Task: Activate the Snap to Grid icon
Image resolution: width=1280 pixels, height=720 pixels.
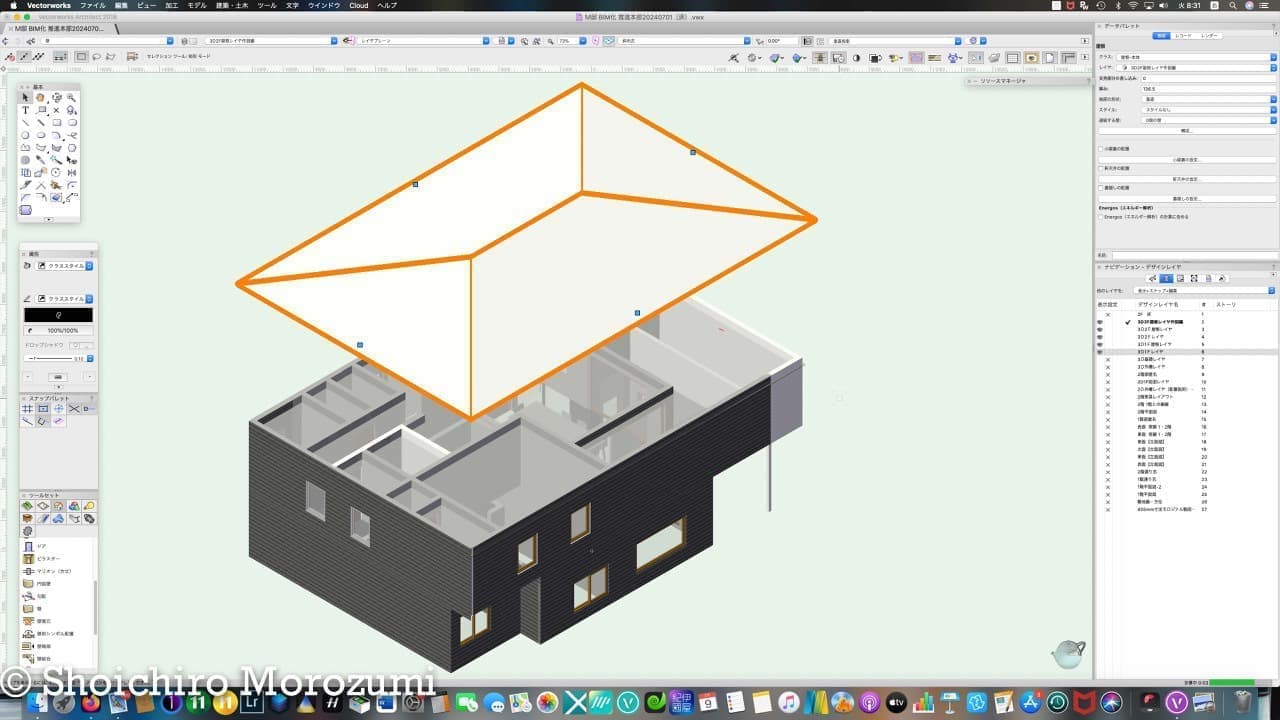Action: coord(27,409)
